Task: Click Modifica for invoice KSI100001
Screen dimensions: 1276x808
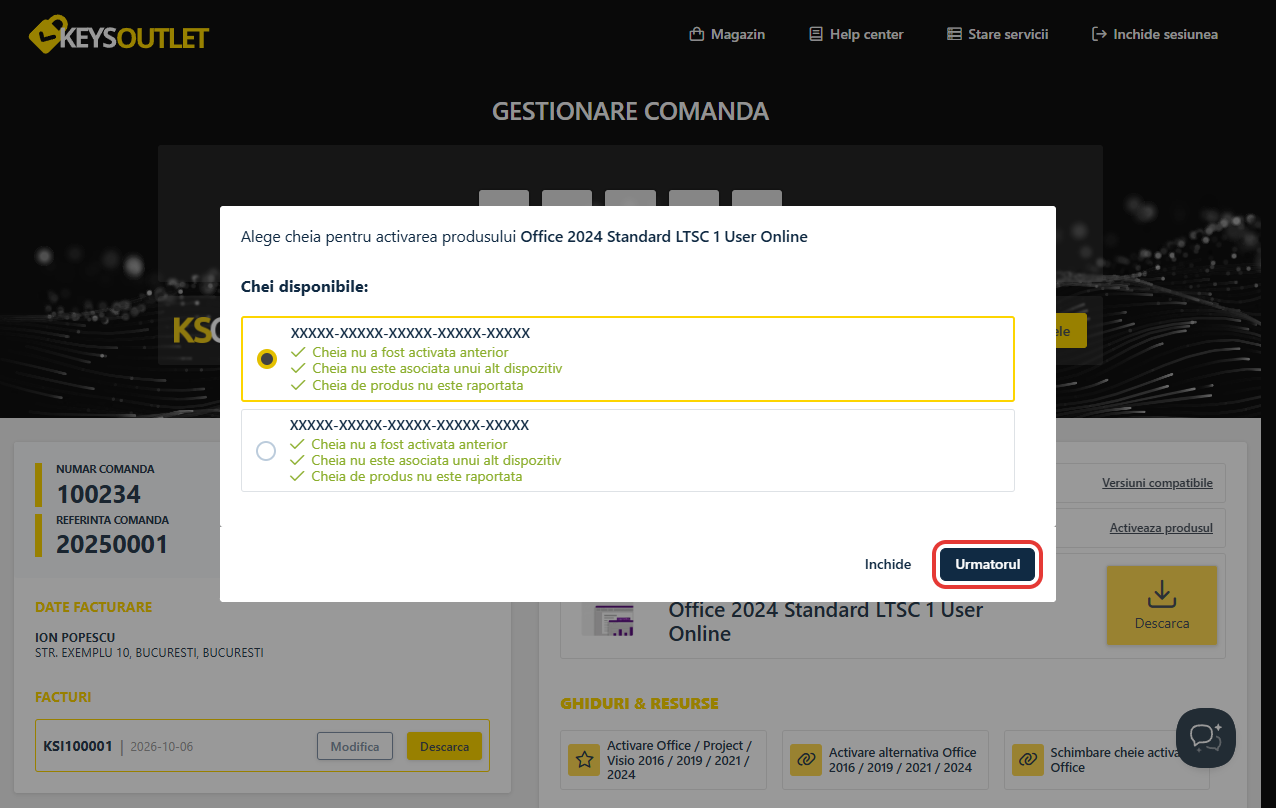Action: coord(355,746)
